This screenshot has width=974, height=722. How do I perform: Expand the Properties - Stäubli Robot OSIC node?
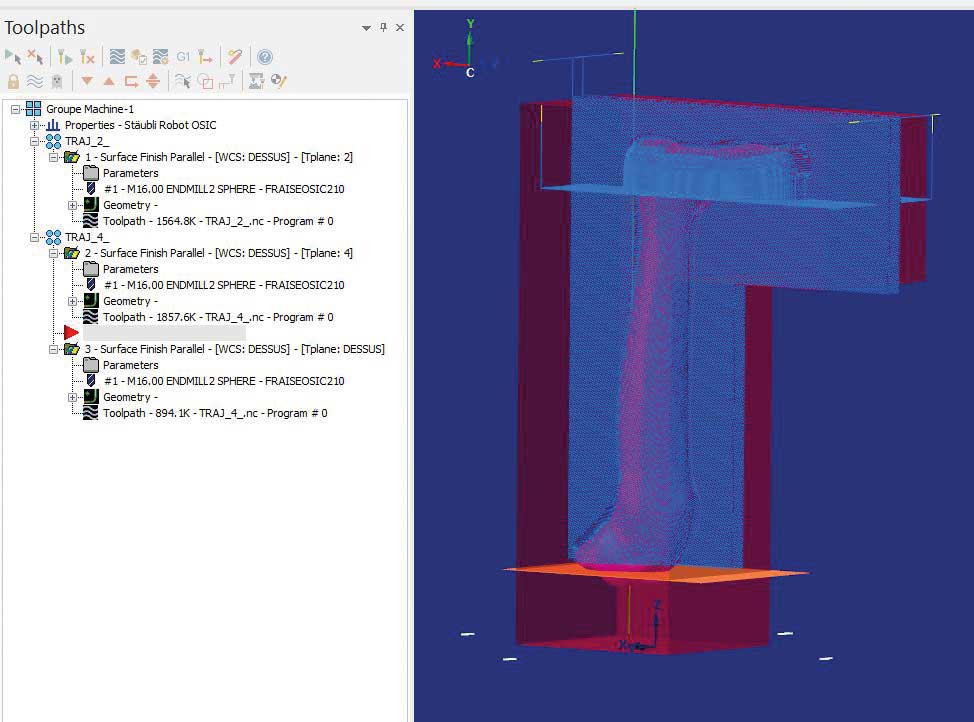click(35, 125)
